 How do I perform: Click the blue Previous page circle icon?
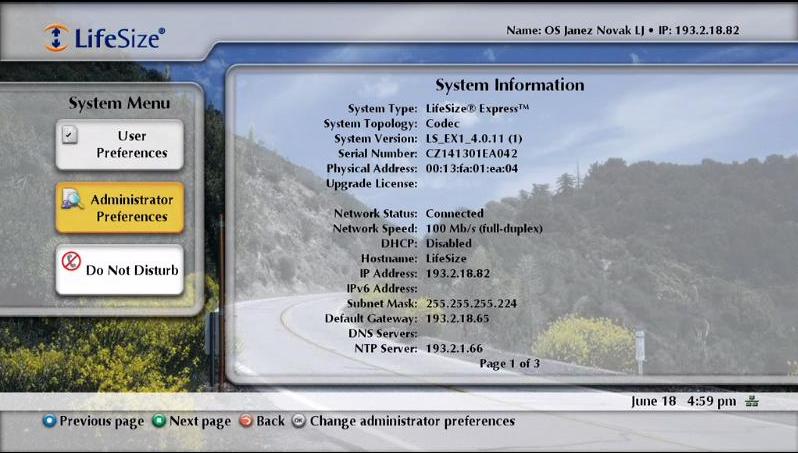(x=49, y=421)
